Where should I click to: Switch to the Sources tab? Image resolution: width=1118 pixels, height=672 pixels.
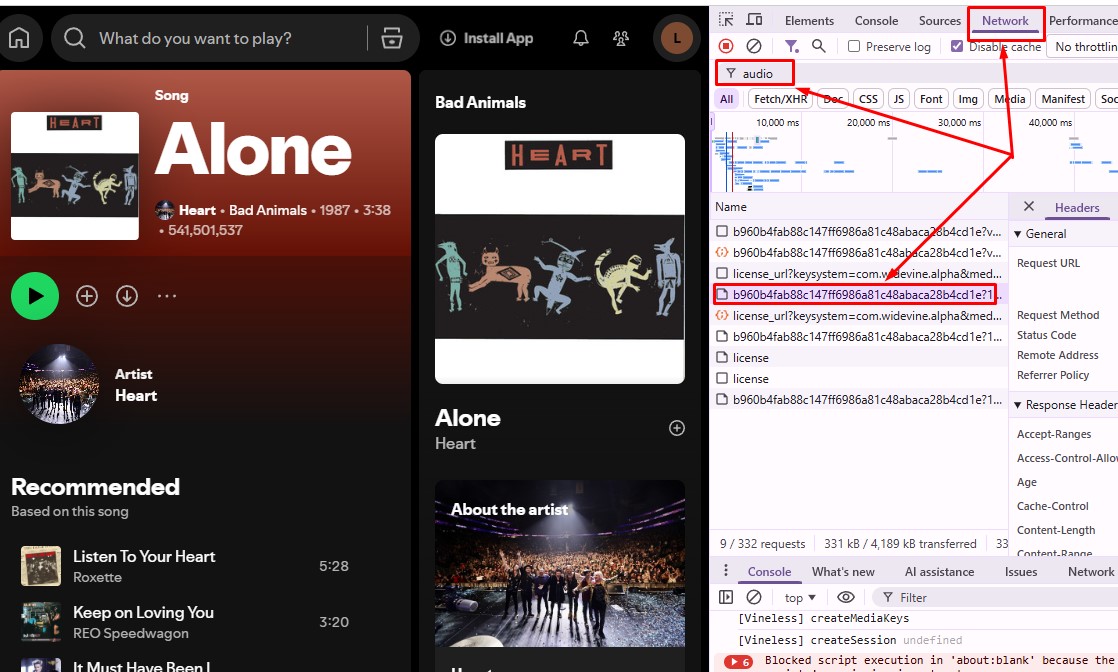click(x=939, y=21)
